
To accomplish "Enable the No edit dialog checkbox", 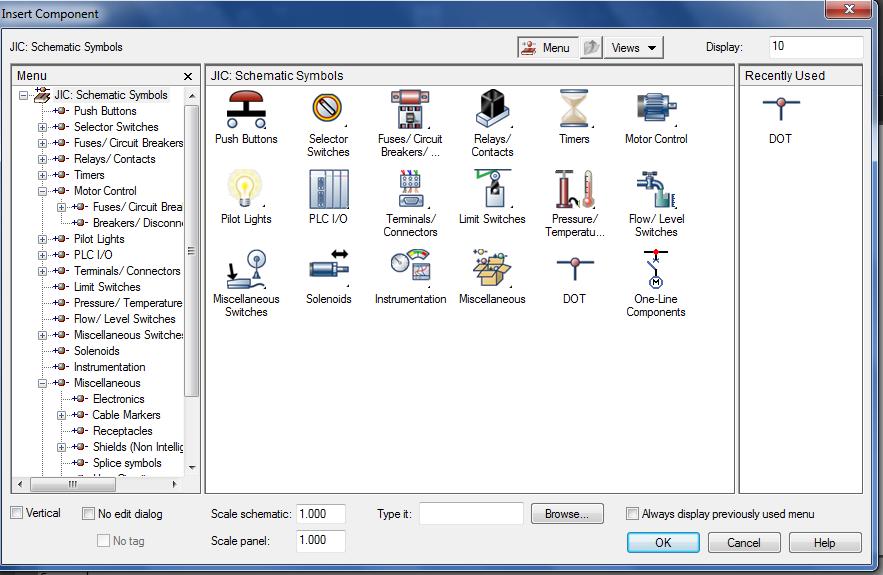I will pos(88,513).
